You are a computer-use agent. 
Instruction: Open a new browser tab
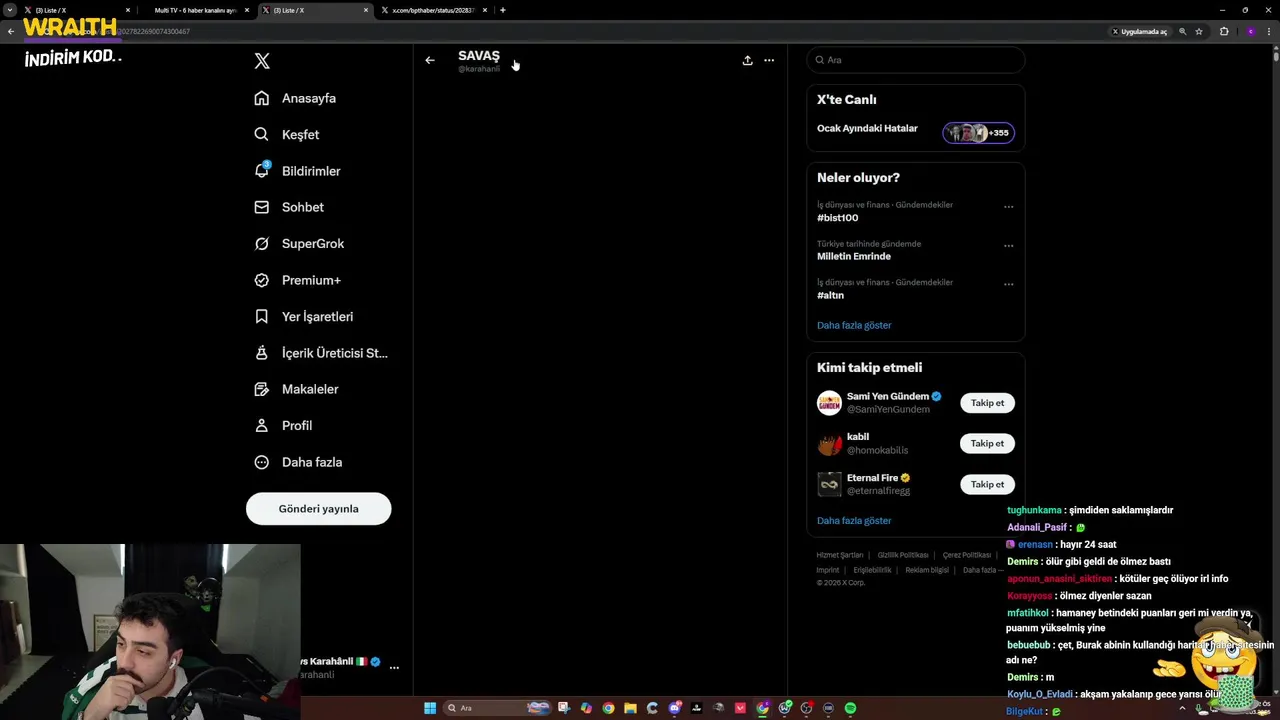(502, 10)
